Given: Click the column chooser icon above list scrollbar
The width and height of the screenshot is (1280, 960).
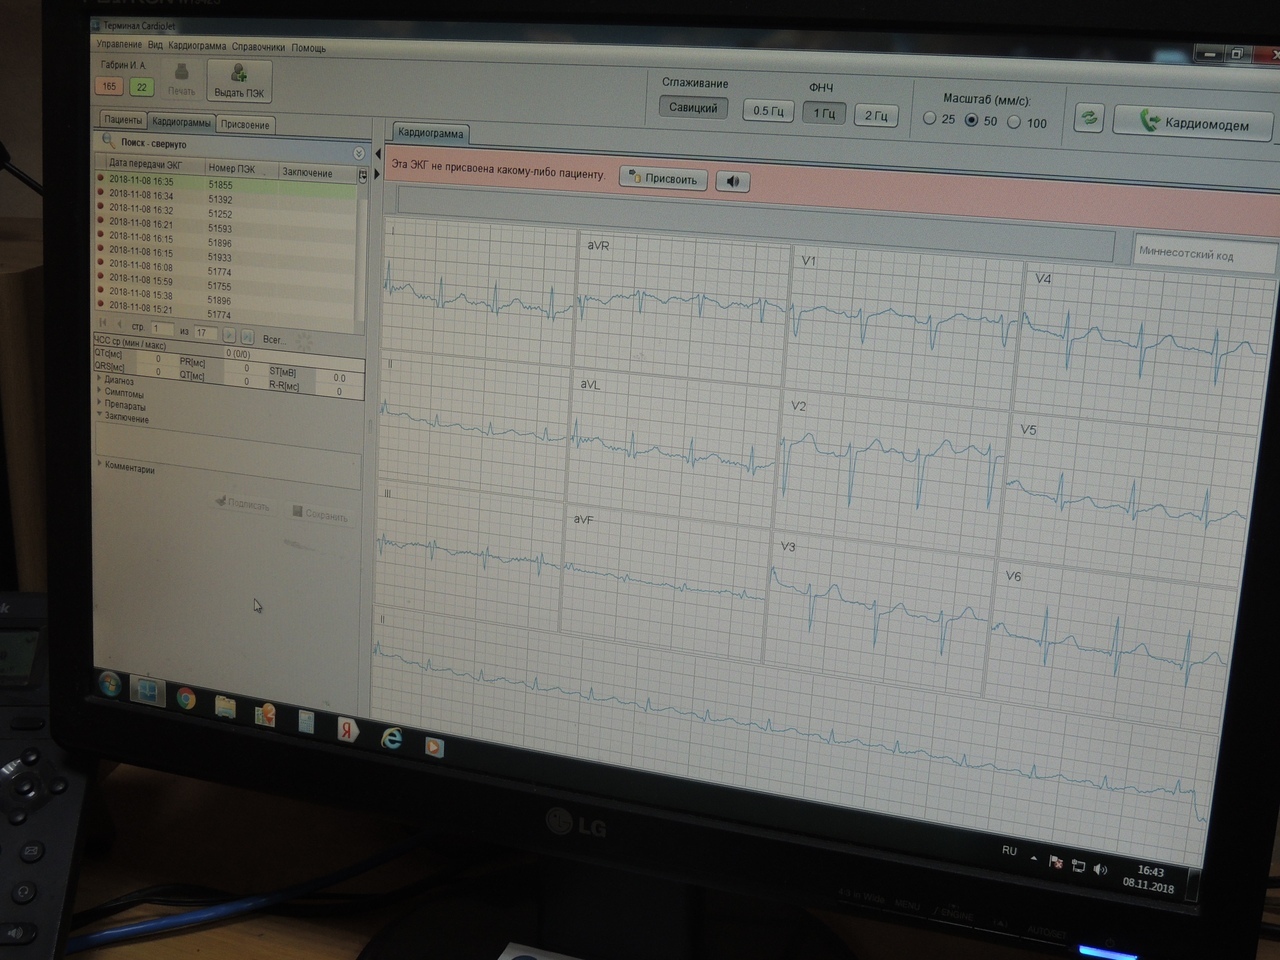Looking at the screenshot, I should (362, 174).
